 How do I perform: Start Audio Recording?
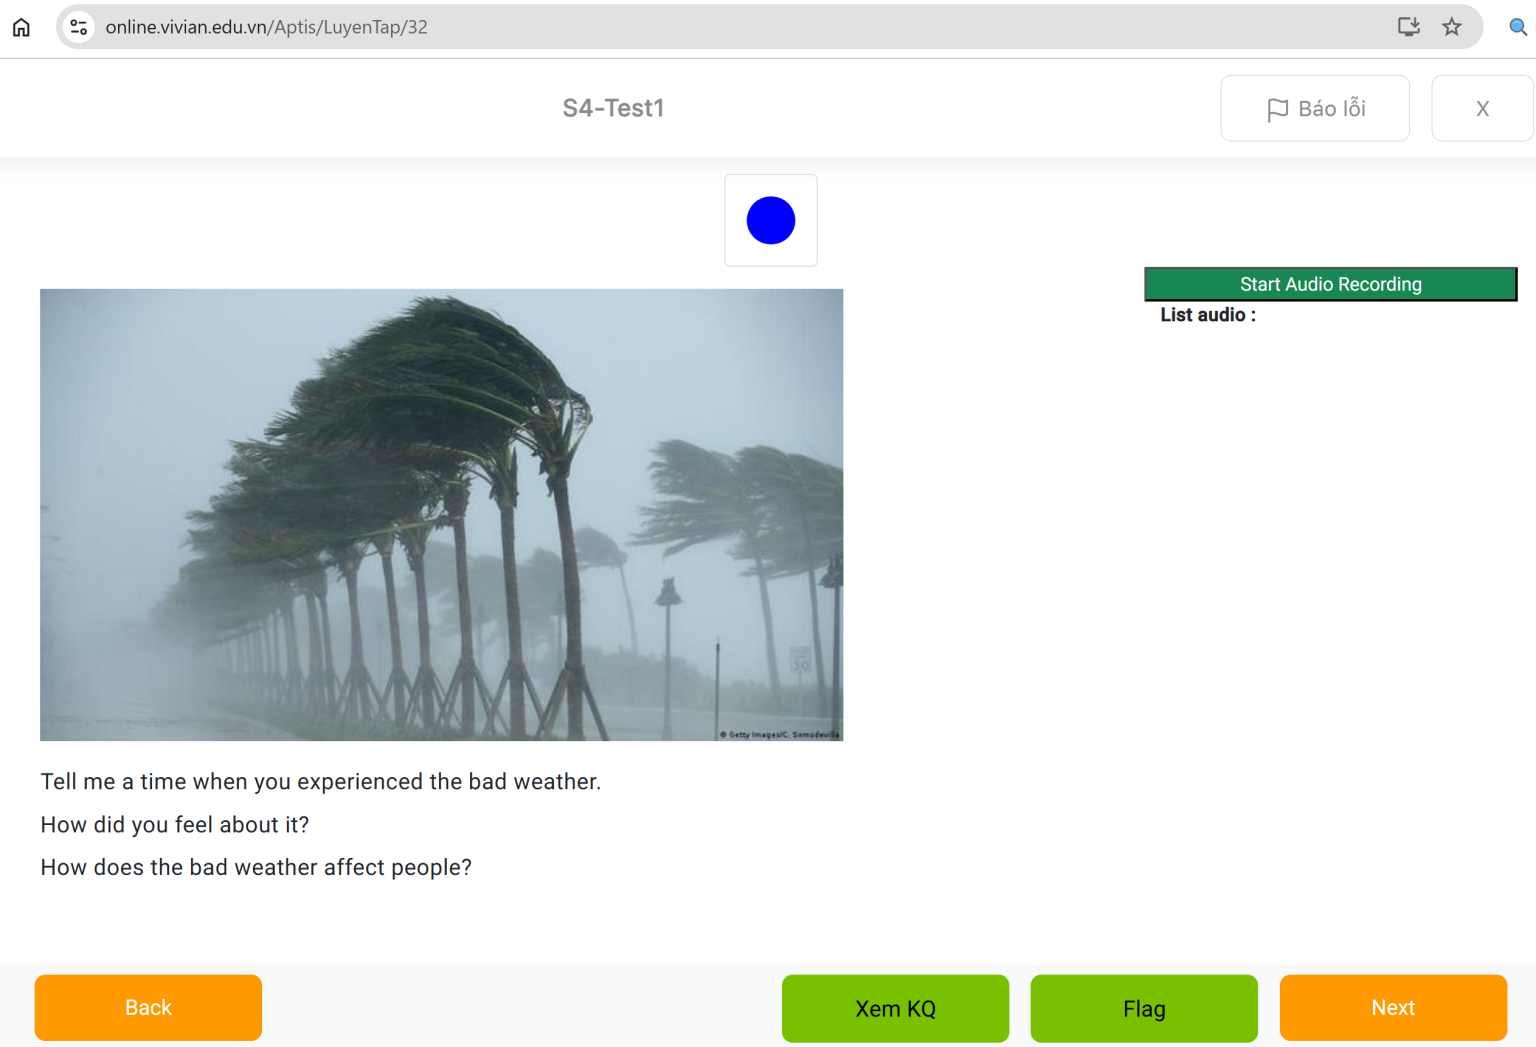[1330, 284]
